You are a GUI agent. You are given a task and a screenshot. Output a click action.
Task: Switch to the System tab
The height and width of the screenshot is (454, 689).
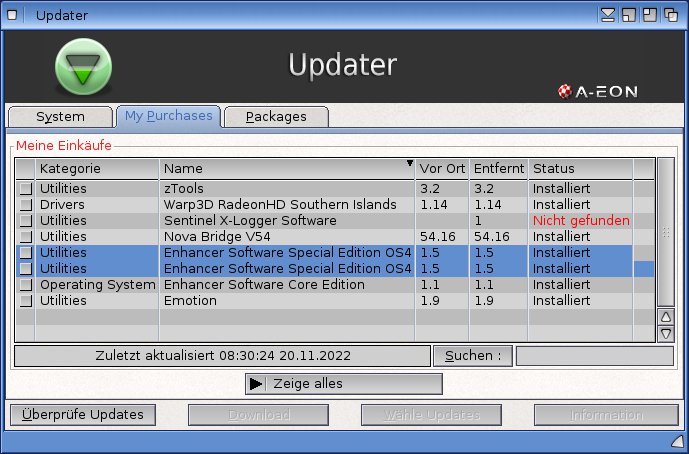[60, 117]
